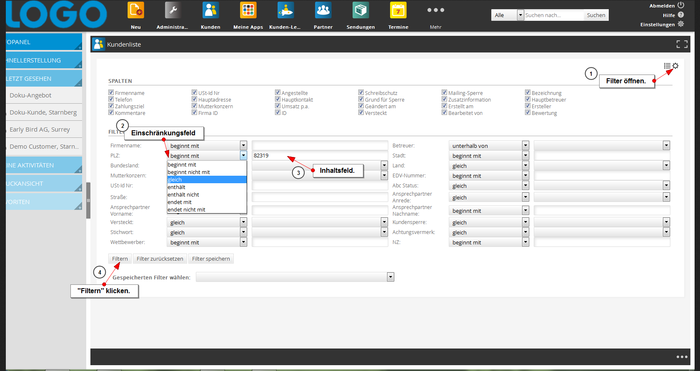Open Doku-Kunde, Starnberg in recently viewed
Screen dimensions: 700x371
click(x=43, y=113)
